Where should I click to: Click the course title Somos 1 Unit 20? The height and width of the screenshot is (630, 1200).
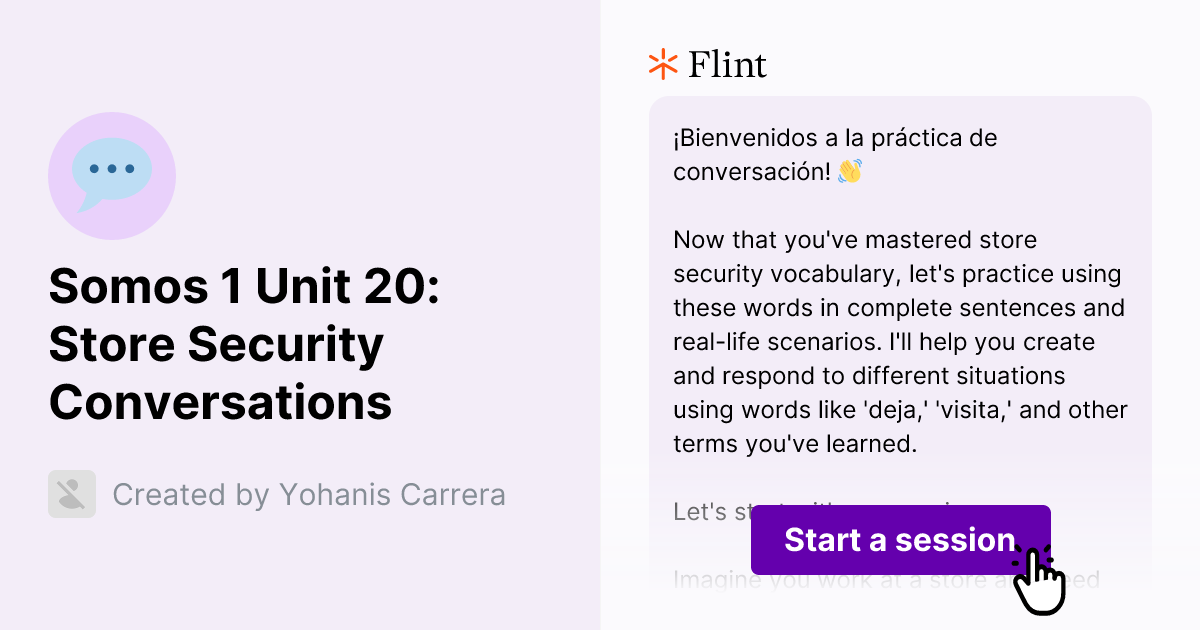click(x=246, y=287)
